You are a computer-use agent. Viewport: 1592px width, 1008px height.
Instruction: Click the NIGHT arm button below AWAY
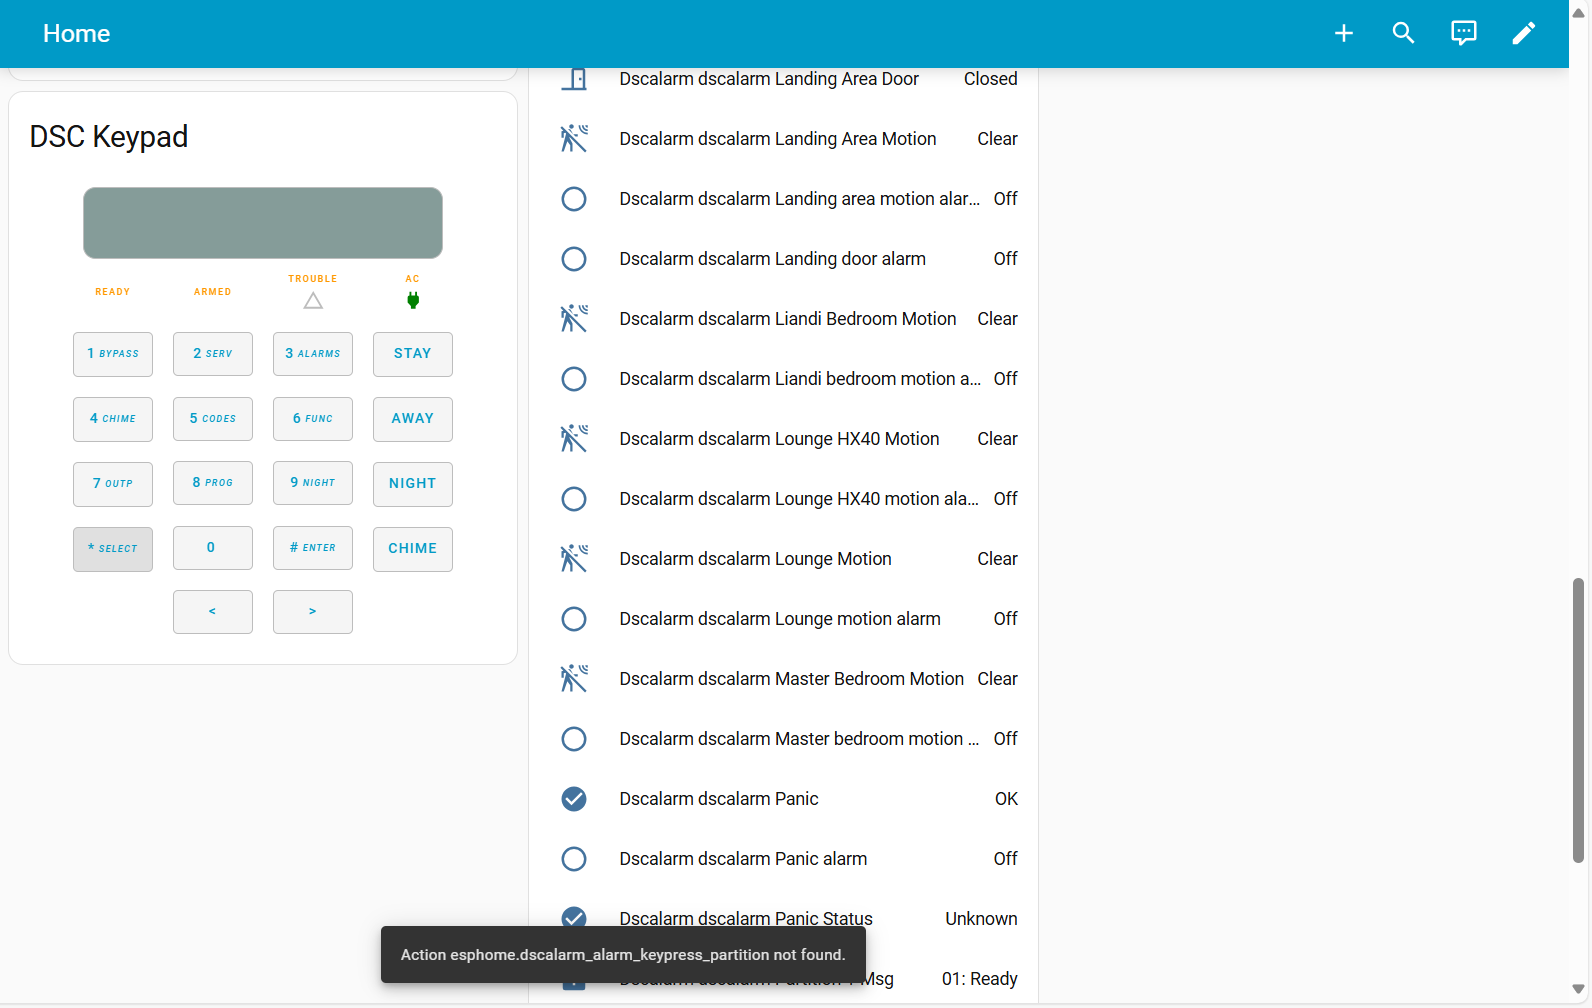413,484
